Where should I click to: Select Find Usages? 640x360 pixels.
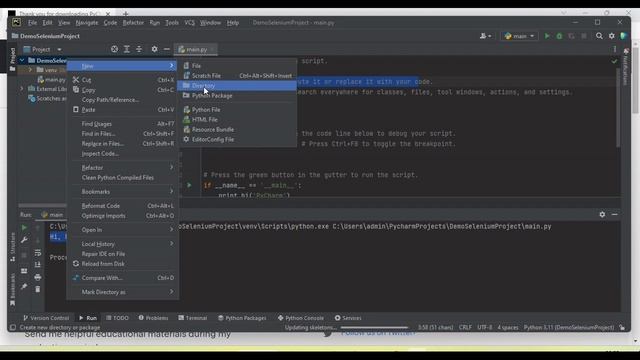pos(123,124)
